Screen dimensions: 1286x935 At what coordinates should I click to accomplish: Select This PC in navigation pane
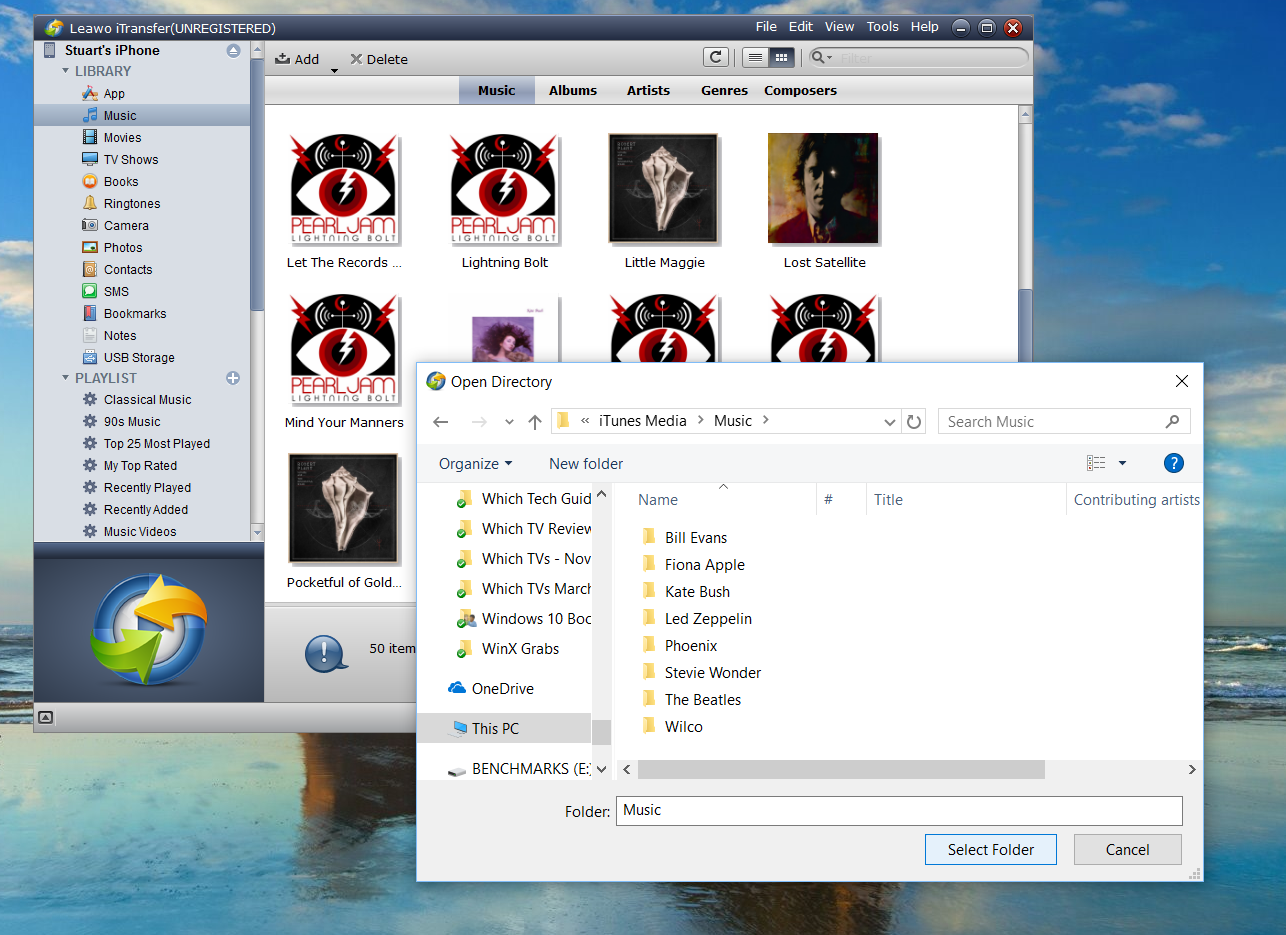click(x=503, y=728)
